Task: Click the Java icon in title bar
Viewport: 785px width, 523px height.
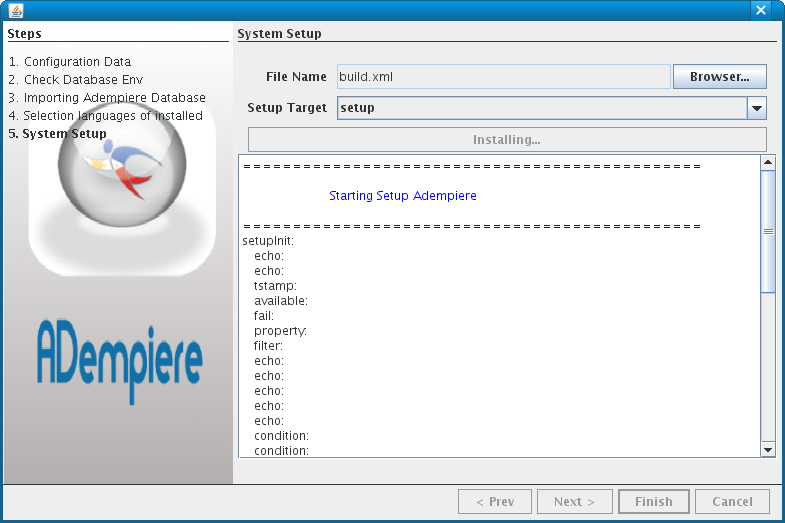Action: pyautogui.click(x=16, y=10)
